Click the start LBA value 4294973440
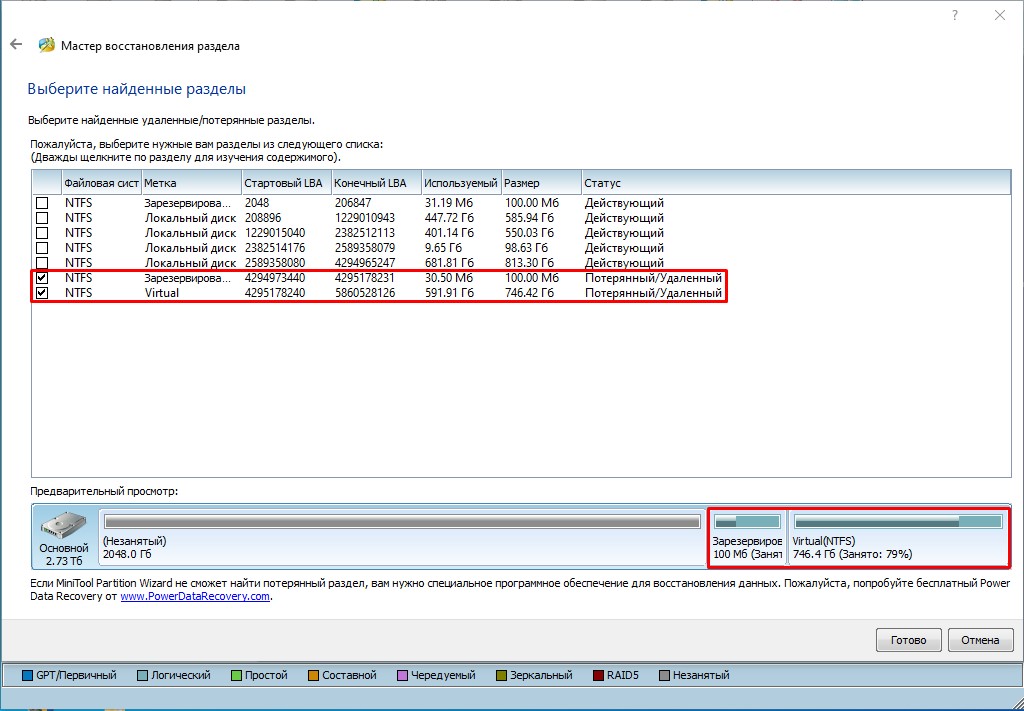This screenshot has width=1024, height=711. [x=275, y=278]
